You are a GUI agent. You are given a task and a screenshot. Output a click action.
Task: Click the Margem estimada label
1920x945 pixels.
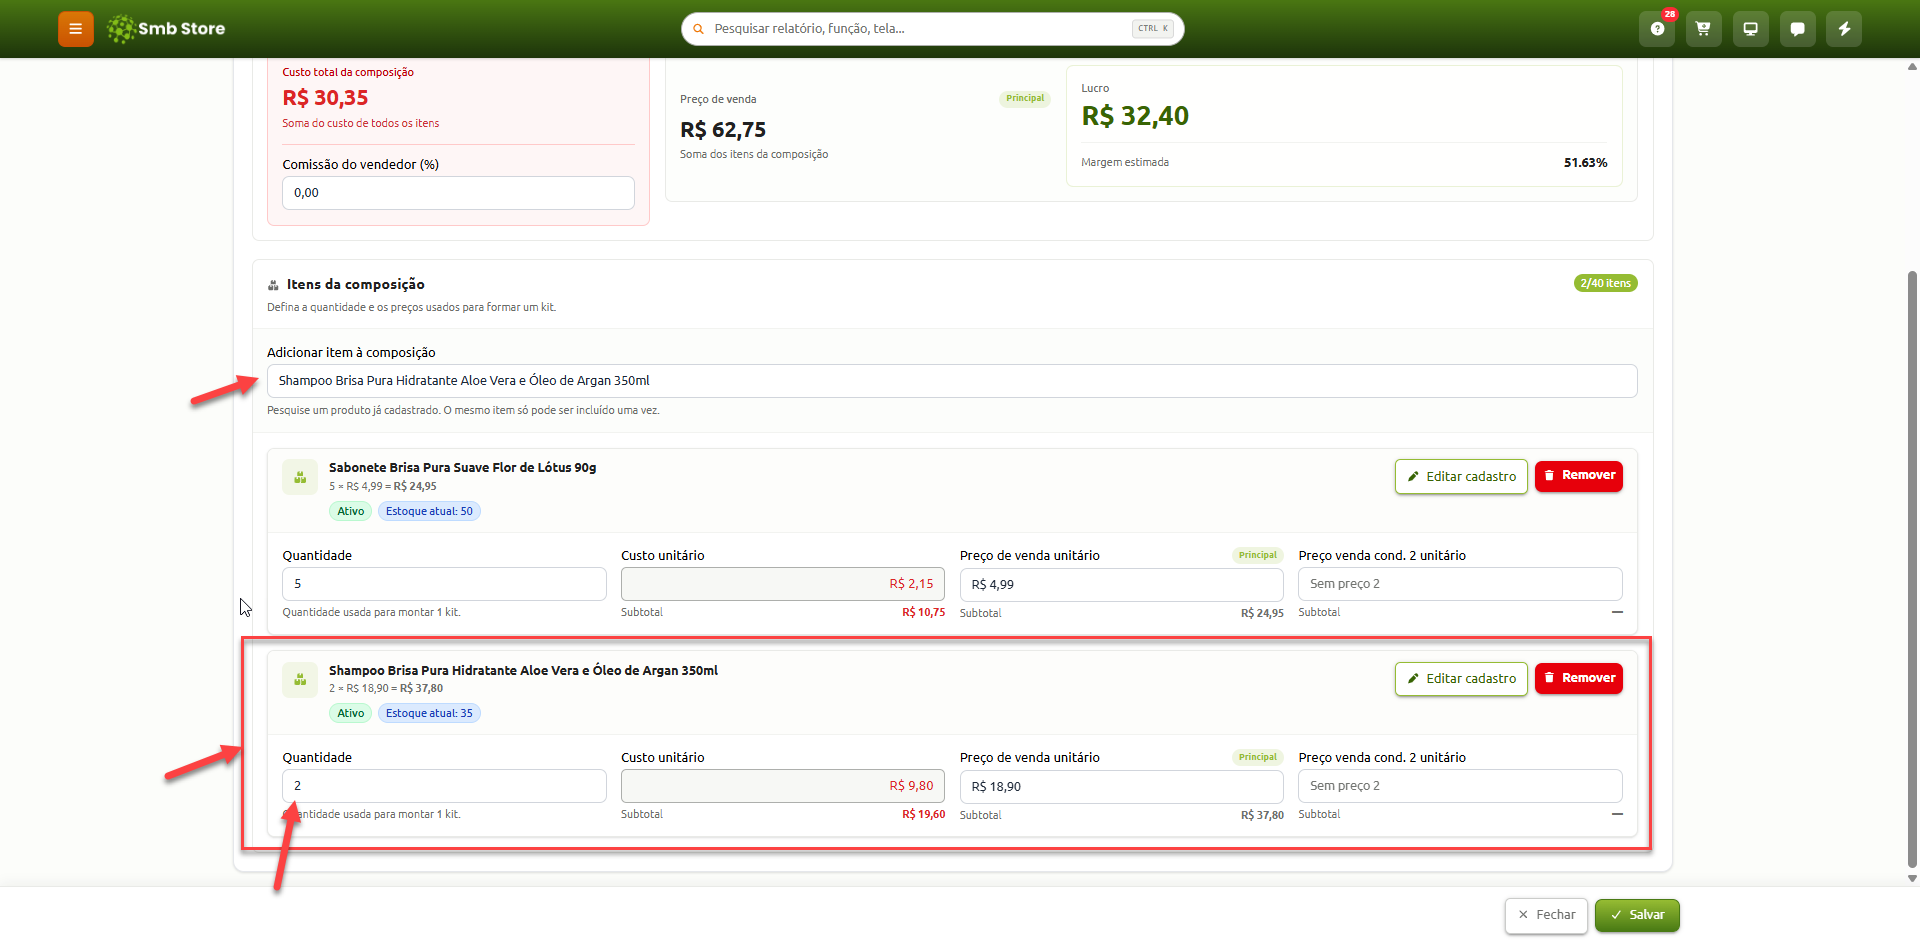tap(1125, 163)
